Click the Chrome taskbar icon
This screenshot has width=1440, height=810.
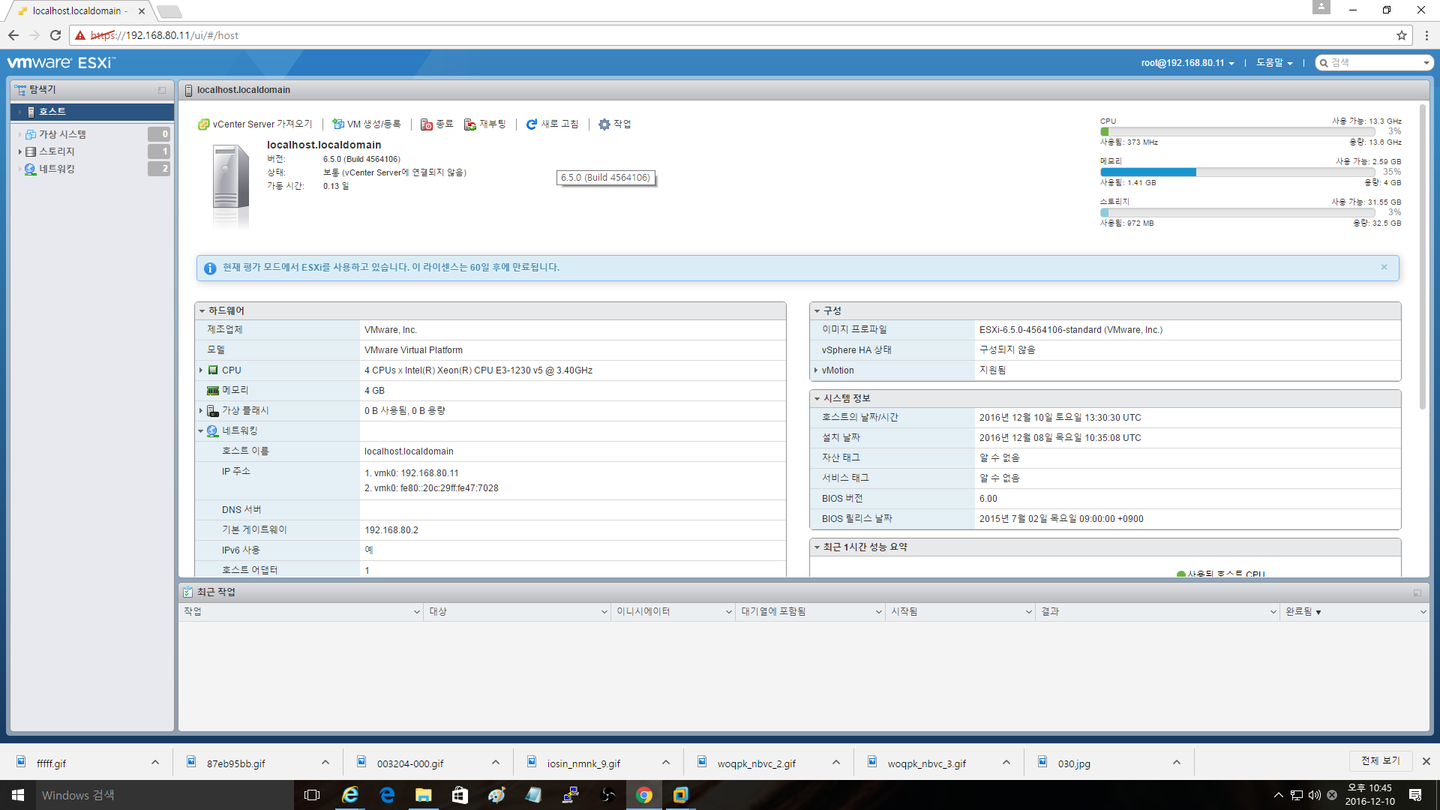click(644, 795)
